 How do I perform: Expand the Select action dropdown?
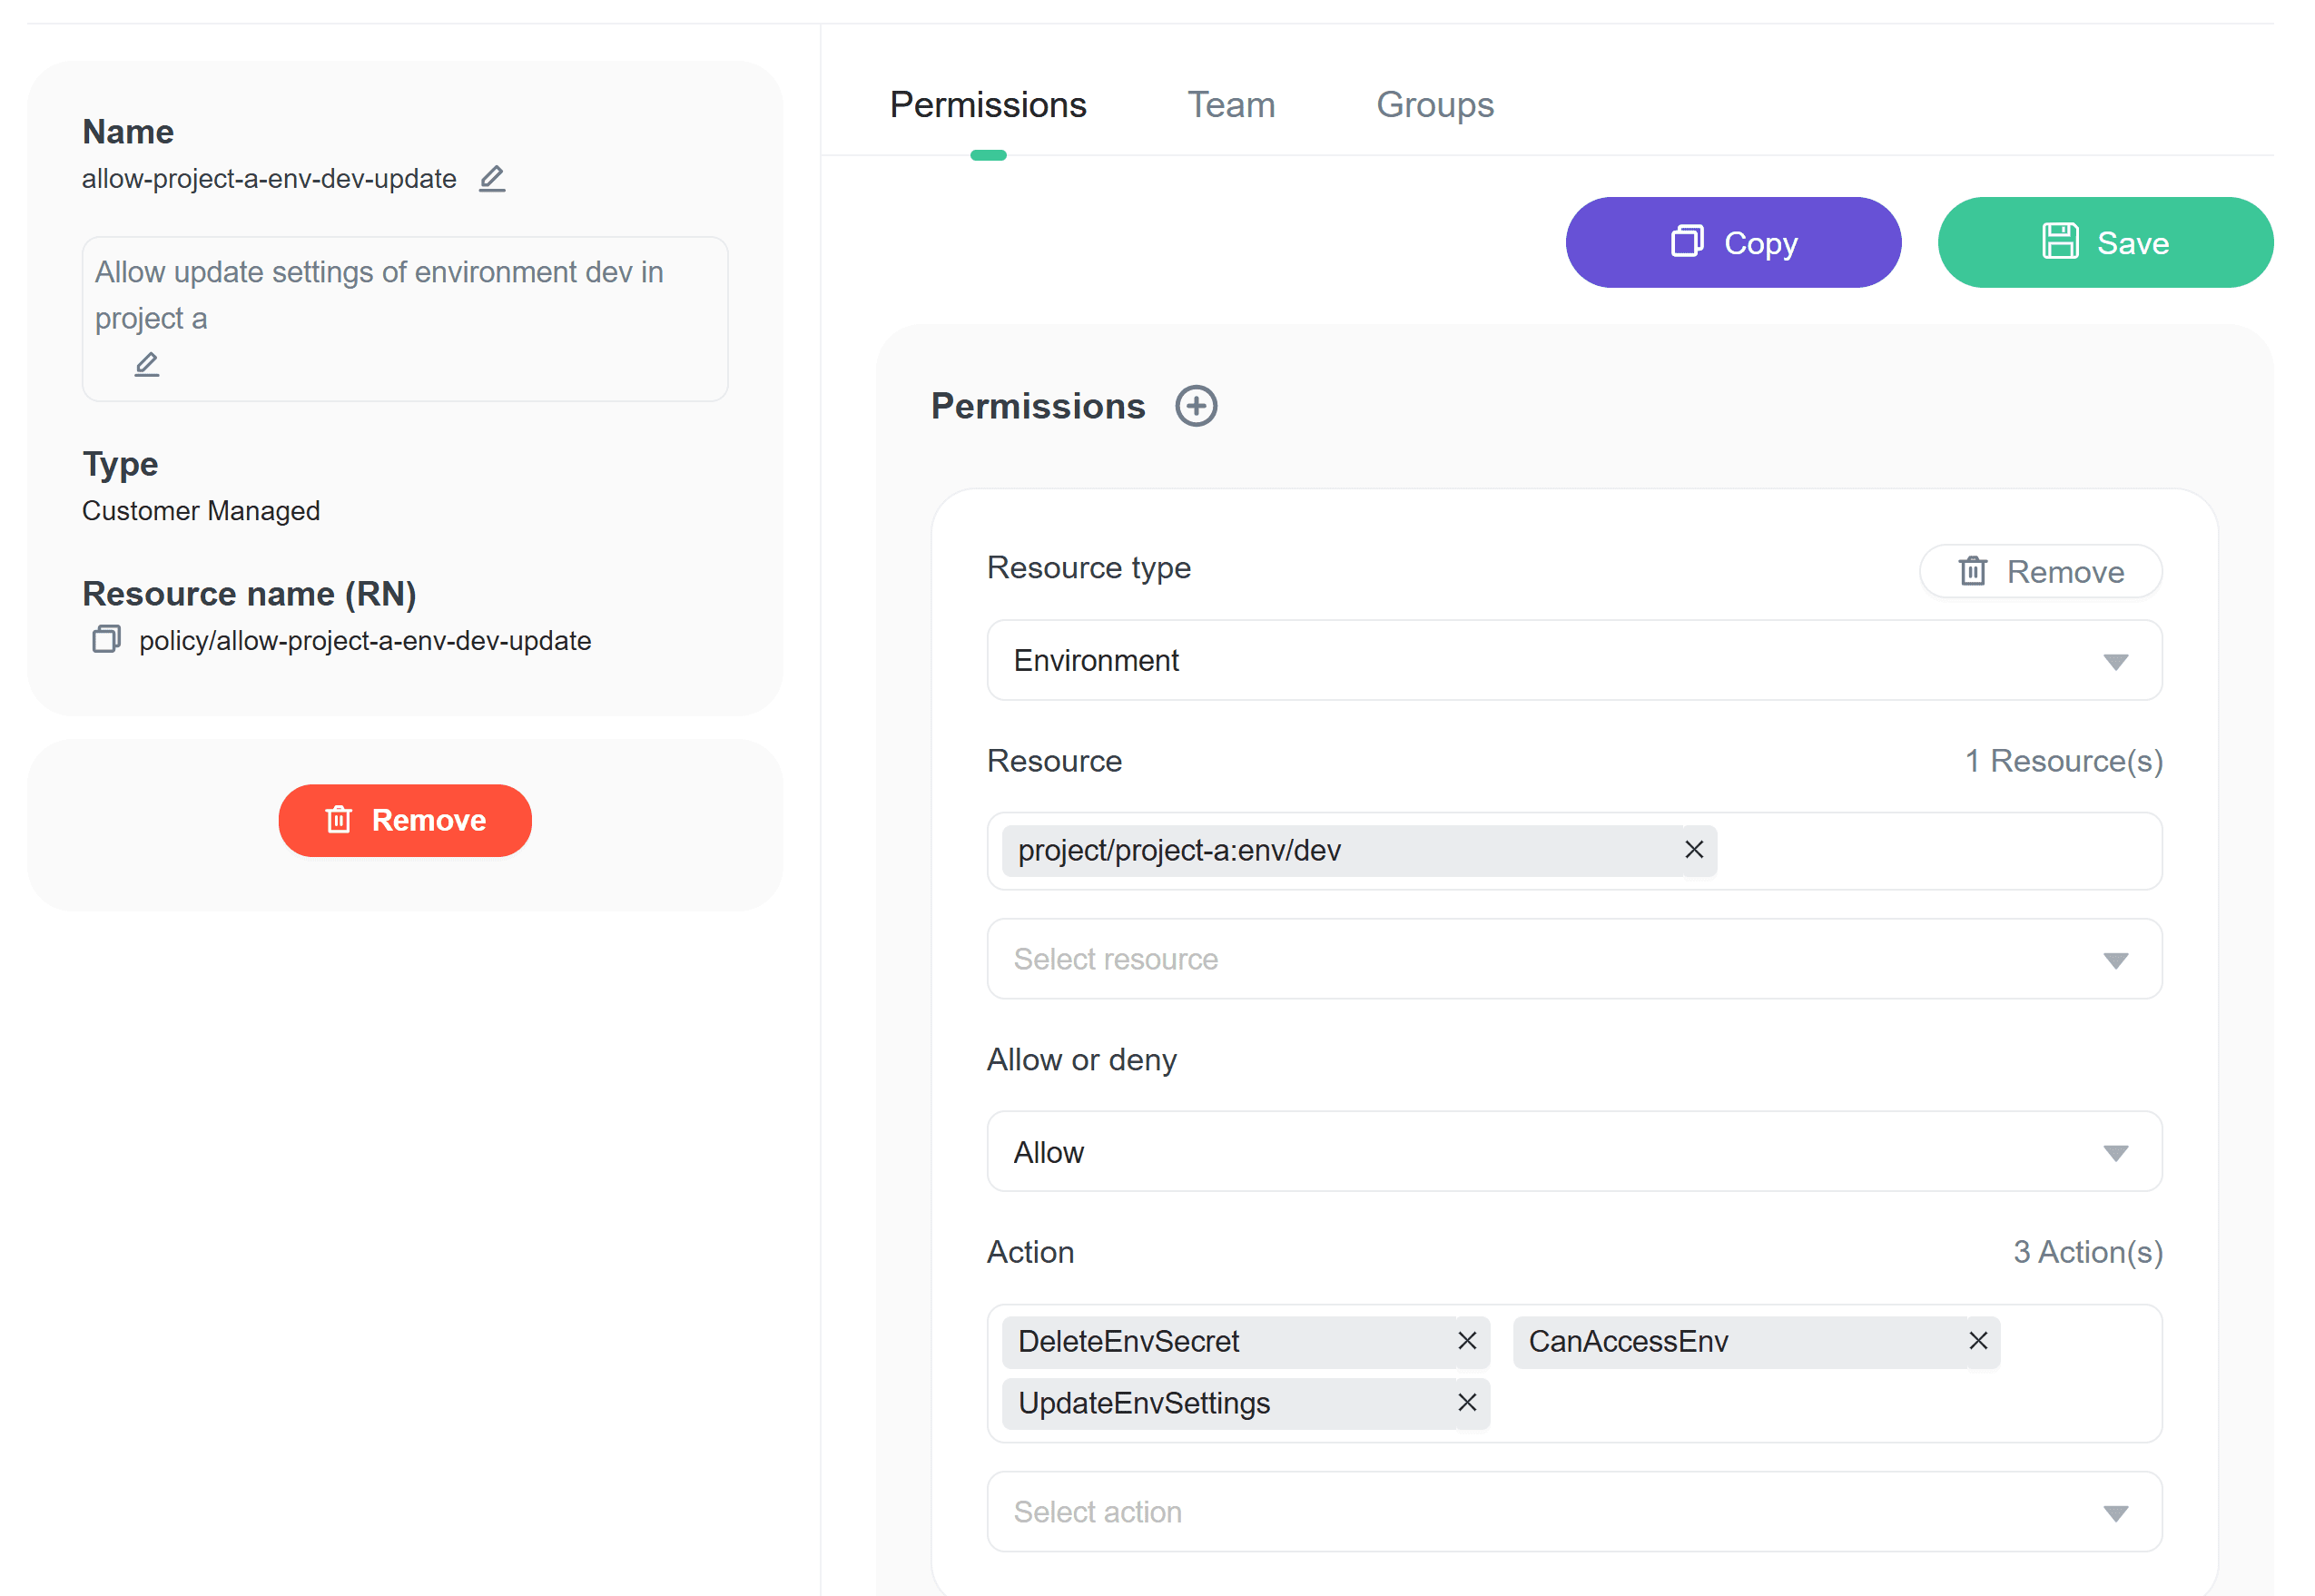tap(1573, 1512)
